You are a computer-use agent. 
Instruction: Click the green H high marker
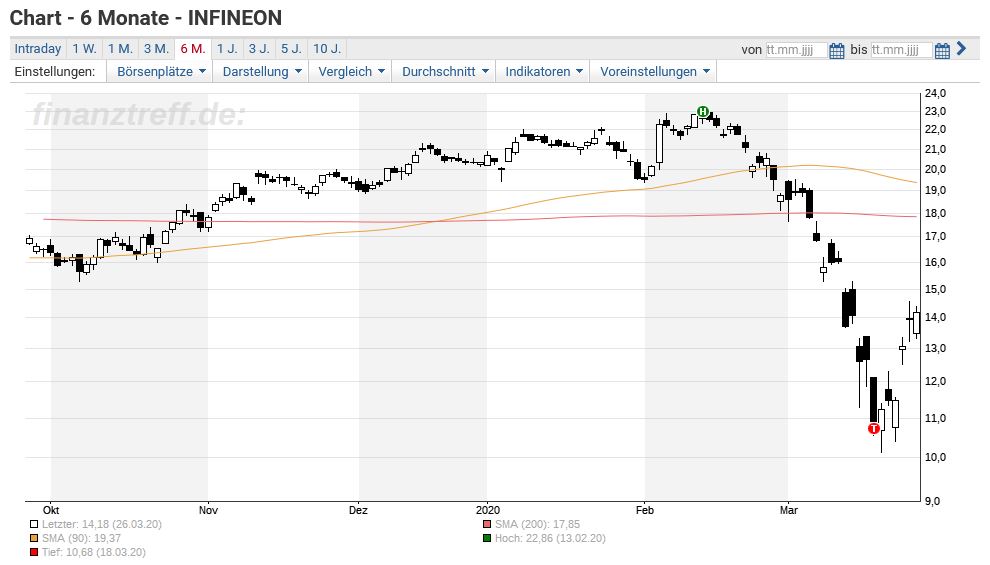point(703,112)
